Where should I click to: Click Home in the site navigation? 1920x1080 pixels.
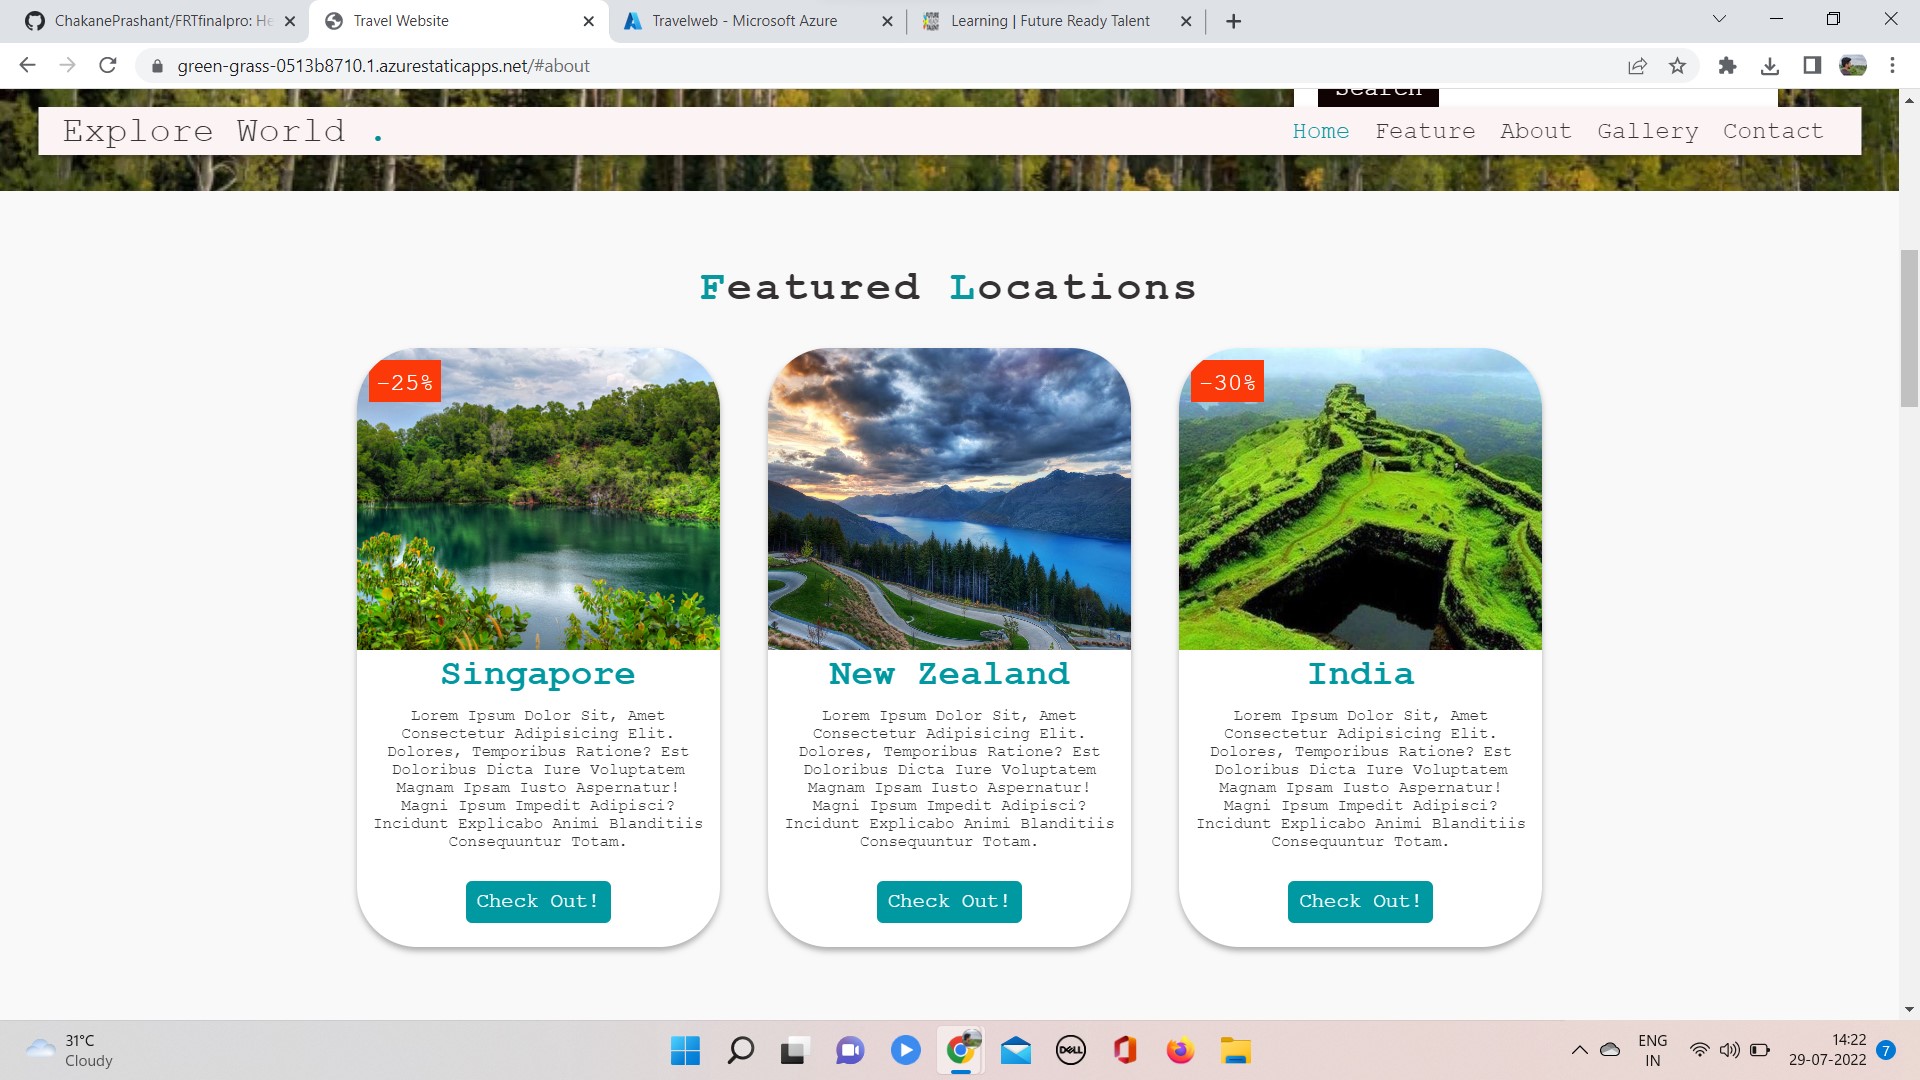1320,131
